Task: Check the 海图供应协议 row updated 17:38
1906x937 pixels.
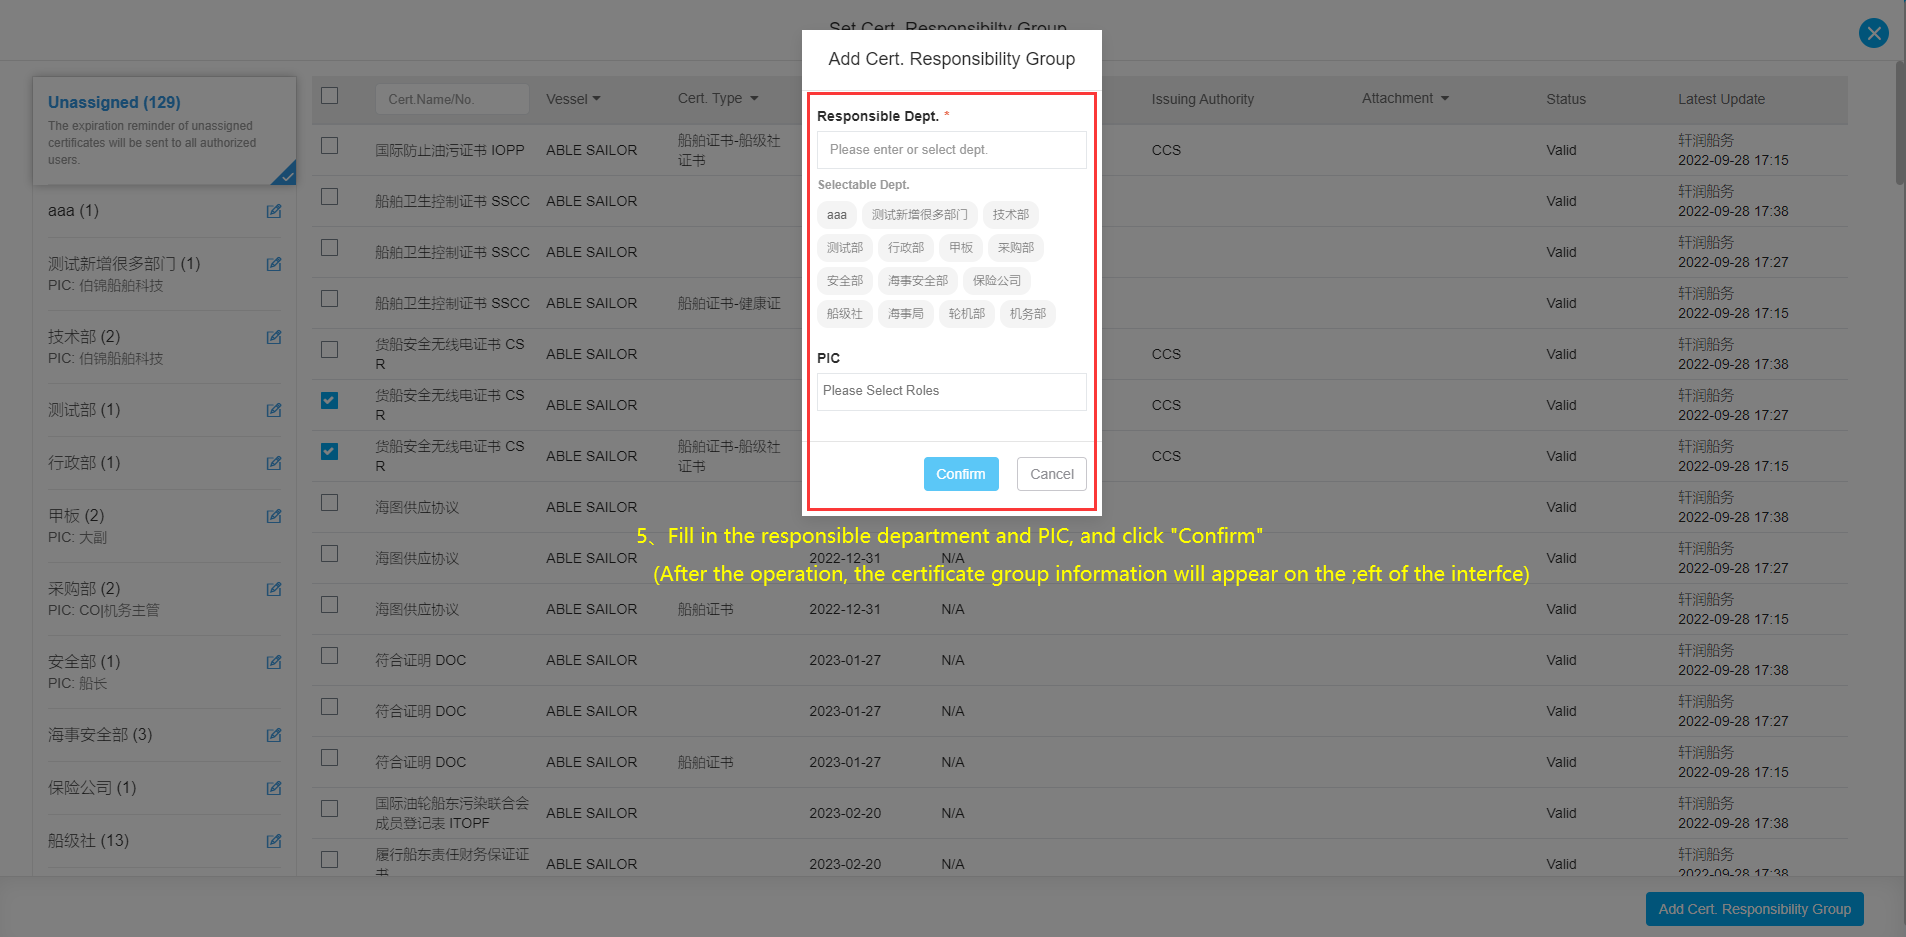Action: pyautogui.click(x=329, y=503)
